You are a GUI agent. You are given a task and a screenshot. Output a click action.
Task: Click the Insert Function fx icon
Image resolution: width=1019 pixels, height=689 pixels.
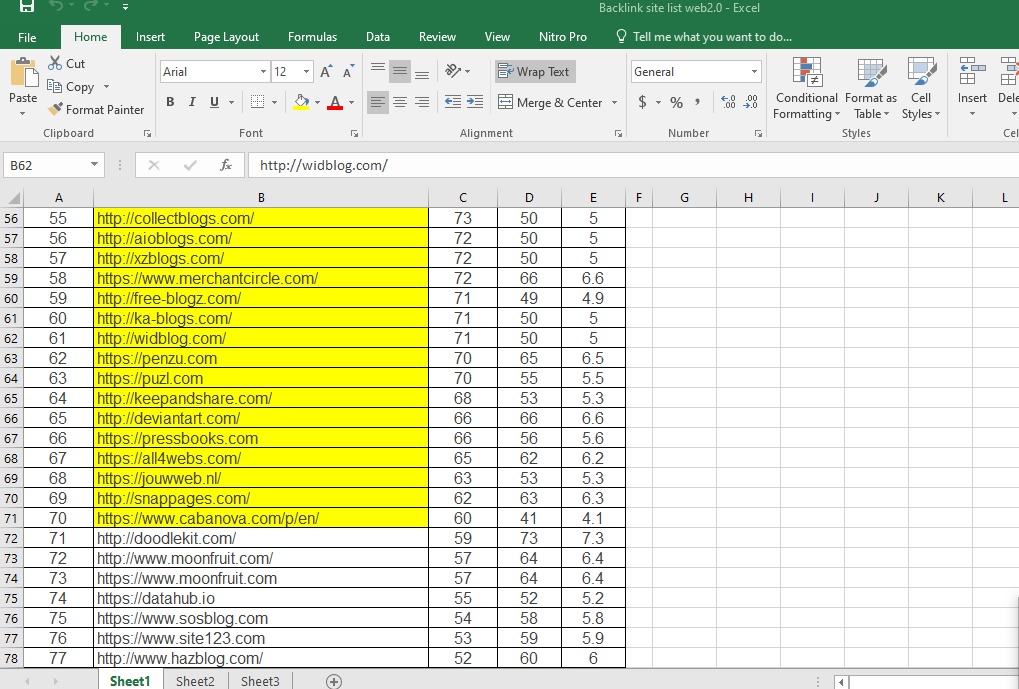[226, 166]
